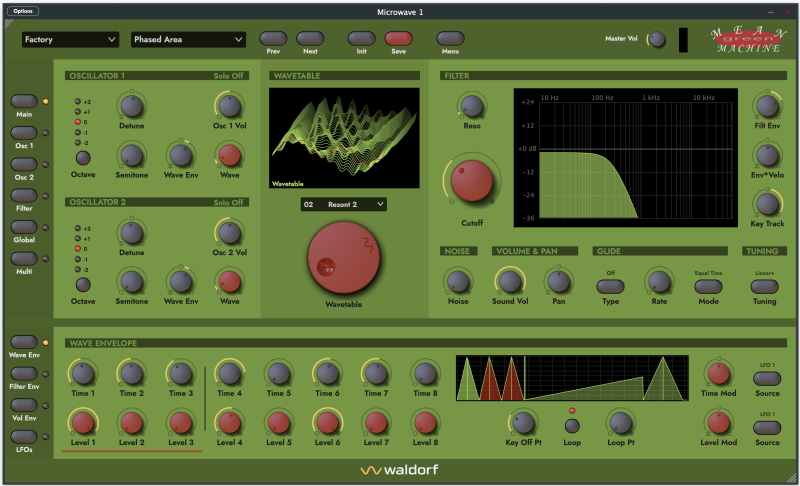Toggle the Glide Type button

pyautogui.click(x=610, y=287)
